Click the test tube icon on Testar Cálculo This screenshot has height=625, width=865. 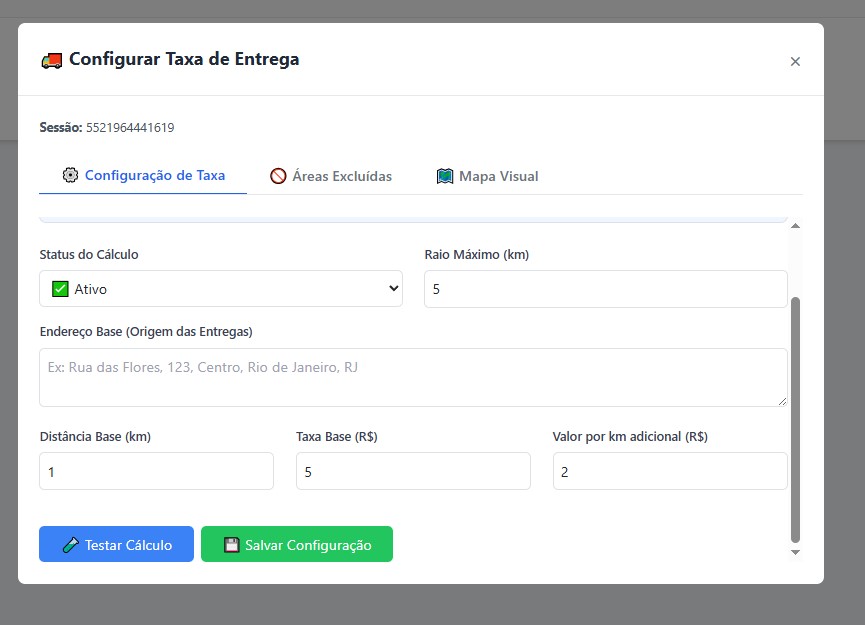click(70, 545)
